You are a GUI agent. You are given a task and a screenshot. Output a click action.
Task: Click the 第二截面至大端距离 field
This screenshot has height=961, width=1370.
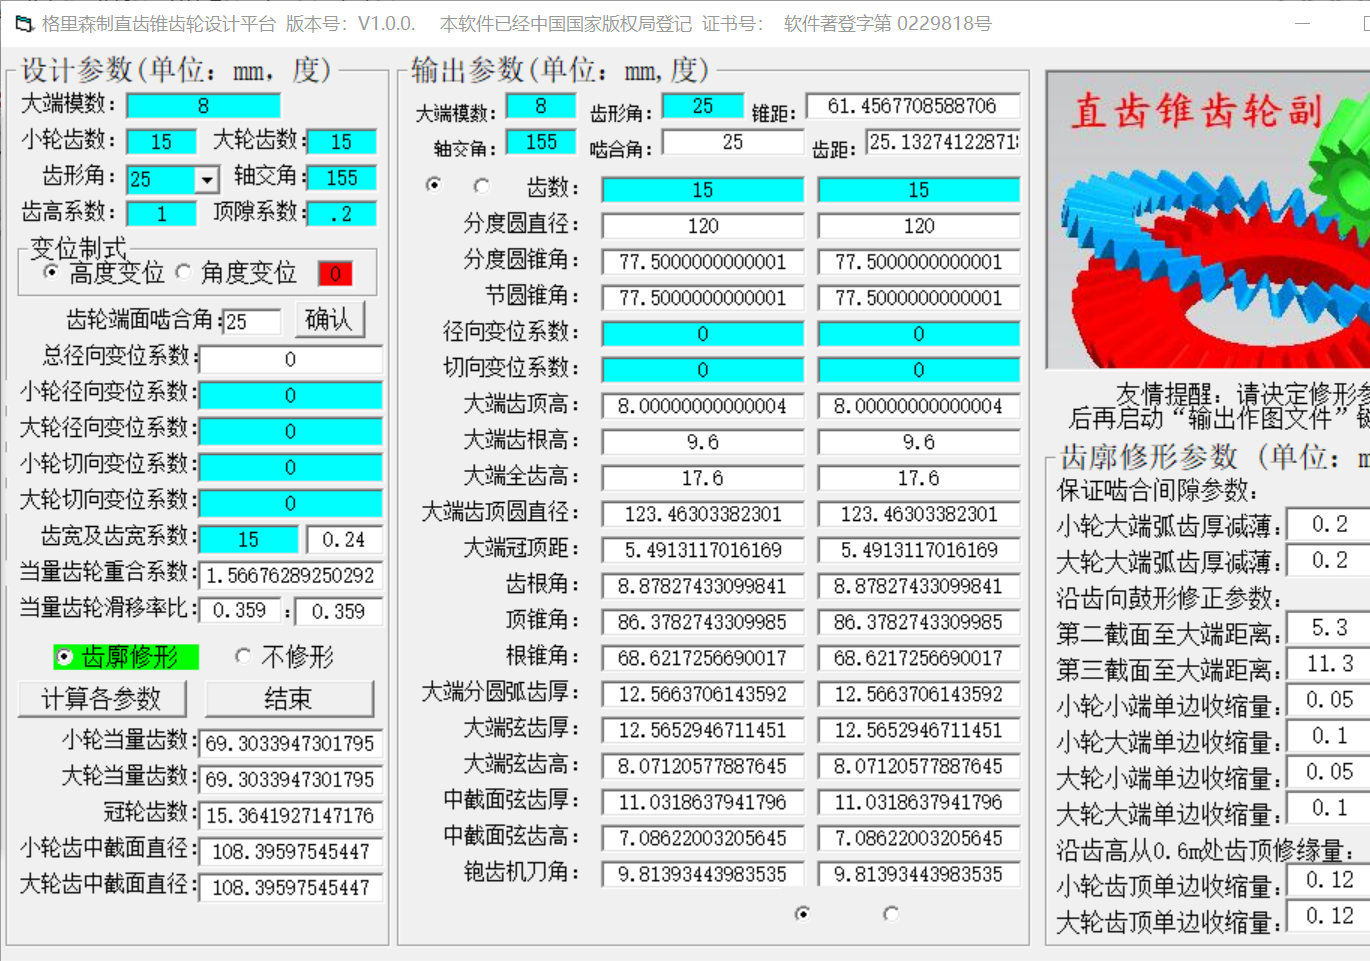[x=1329, y=628]
